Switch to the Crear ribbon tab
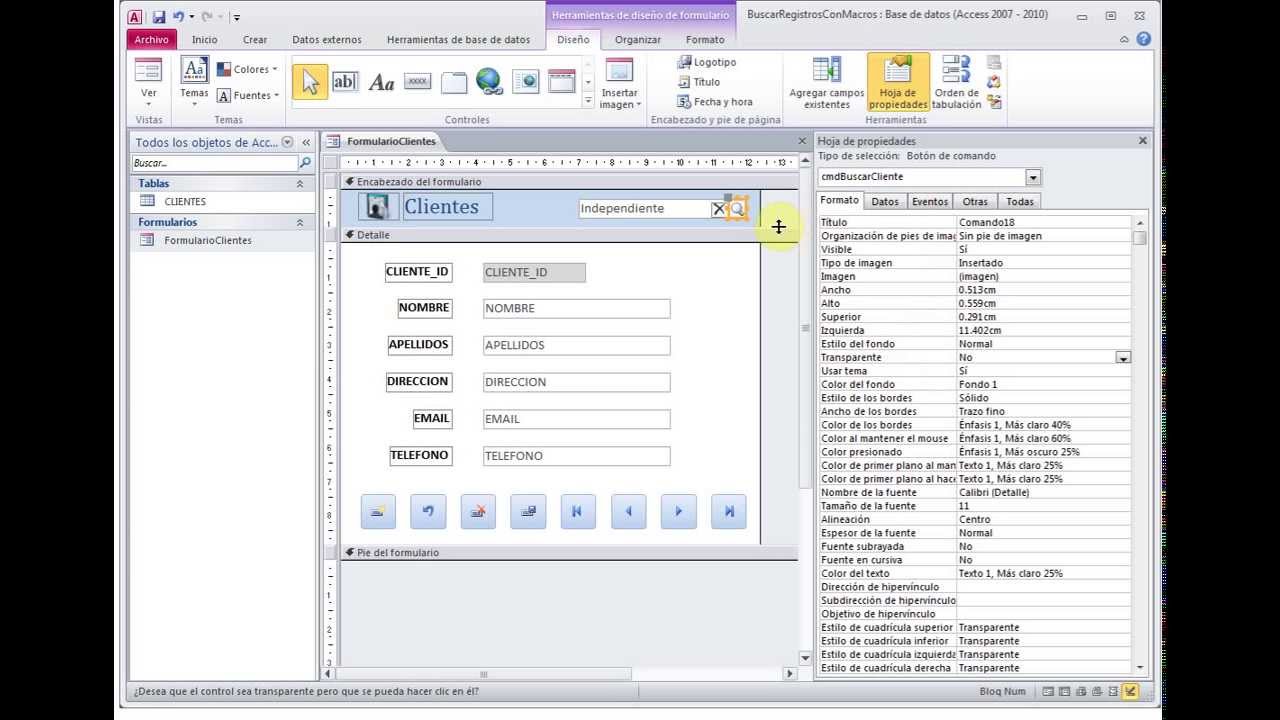The image size is (1280, 720). click(x=255, y=40)
